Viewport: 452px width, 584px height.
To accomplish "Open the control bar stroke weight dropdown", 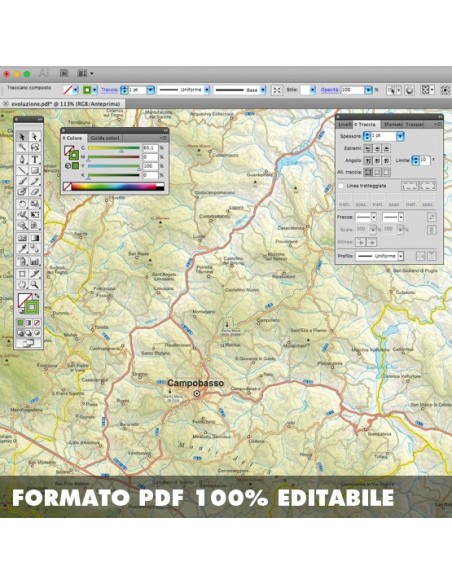I will tap(150, 90).
